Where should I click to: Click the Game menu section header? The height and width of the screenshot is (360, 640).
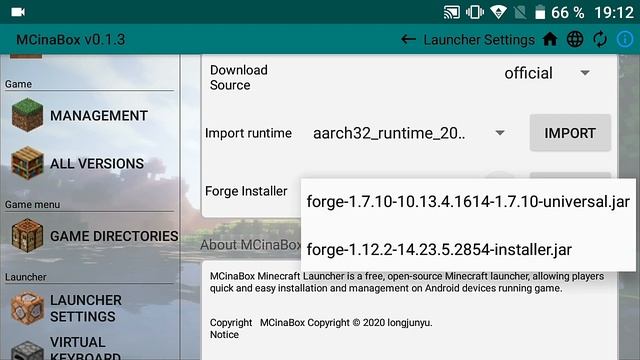click(x=32, y=204)
